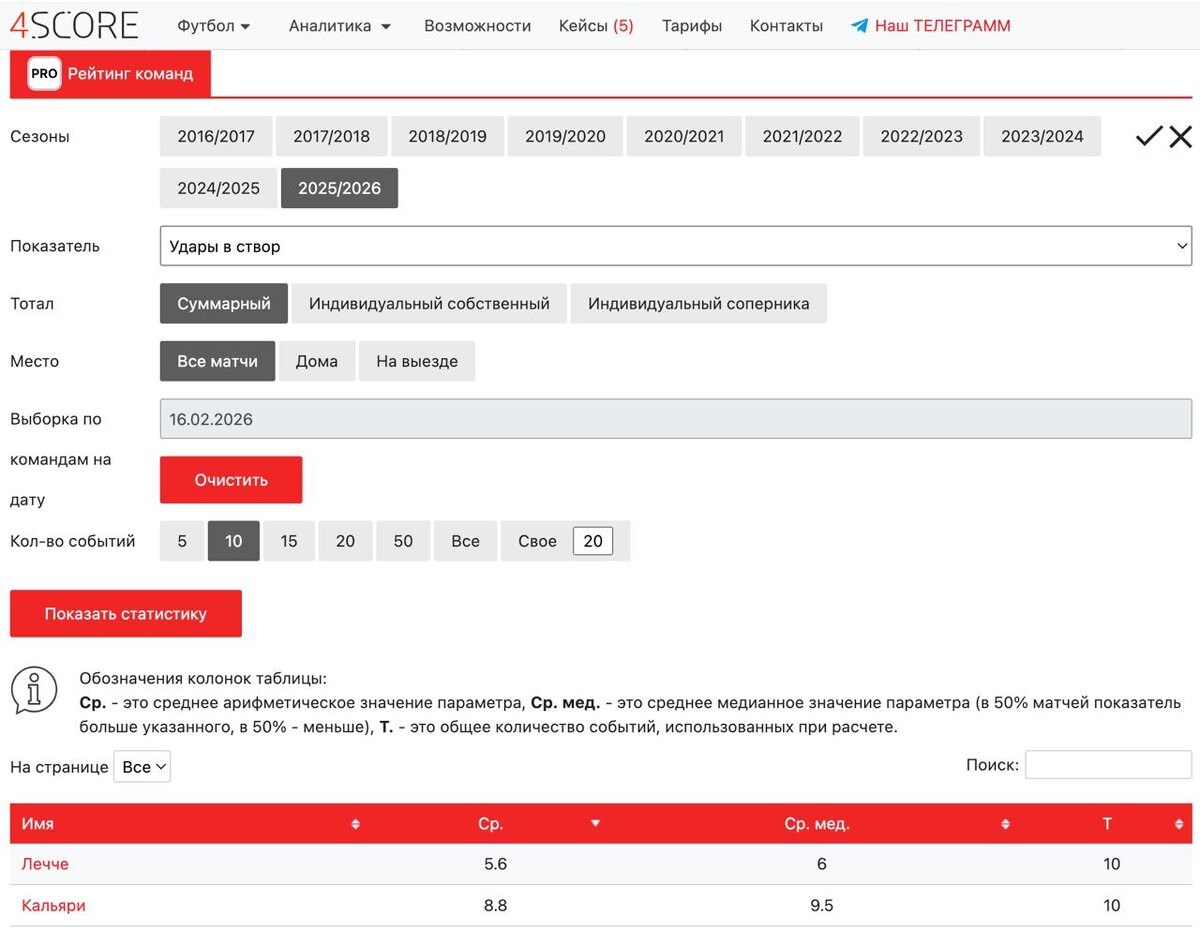Toggle season 2021/2022
The image size is (1200, 932).
point(802,136)
